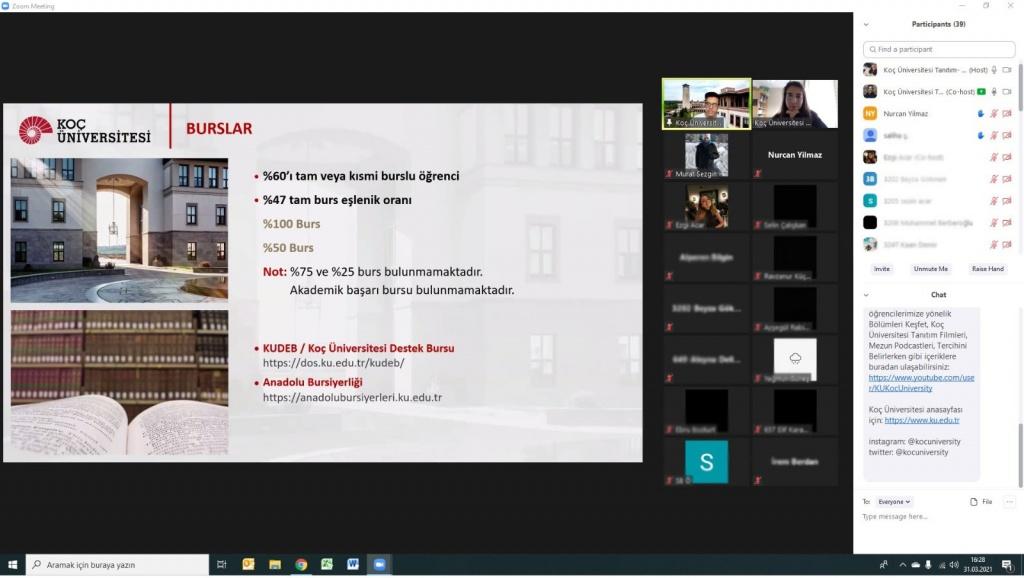The image size is (1024, 578).
Task: Open the Windows Start menu
Action: pos(12,564)
